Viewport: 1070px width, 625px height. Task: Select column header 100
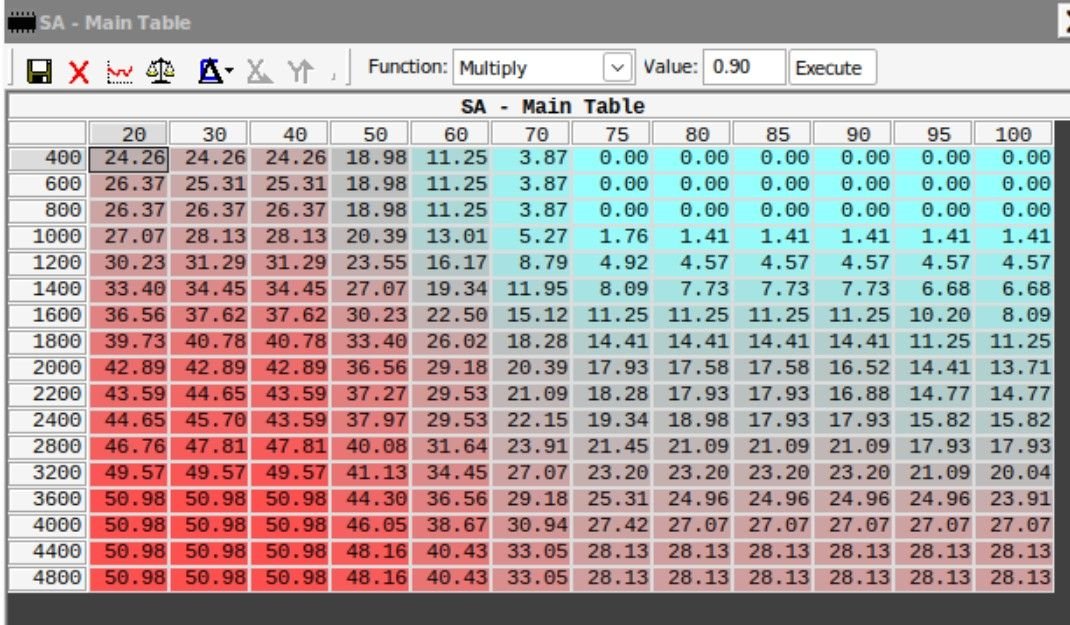click(x=1013, y=134)
